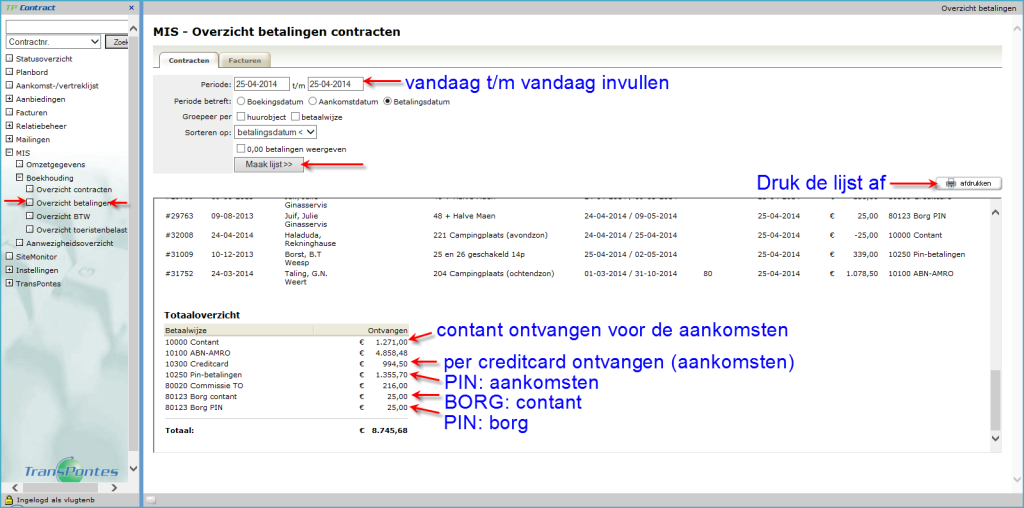Click the Periode start date field
The width and height of the screenshot is (1024, 508).
tap(262, 84)
